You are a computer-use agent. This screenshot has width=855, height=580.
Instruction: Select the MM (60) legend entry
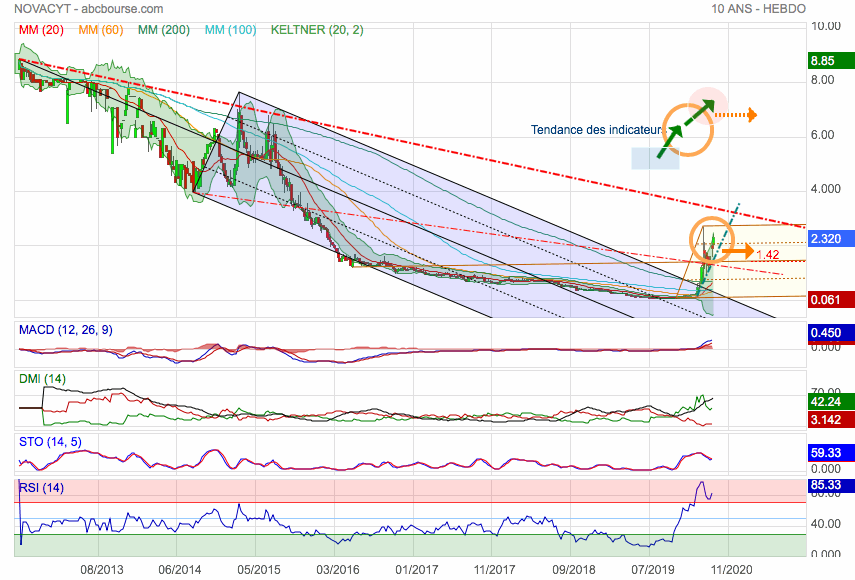tap(101, 30)
